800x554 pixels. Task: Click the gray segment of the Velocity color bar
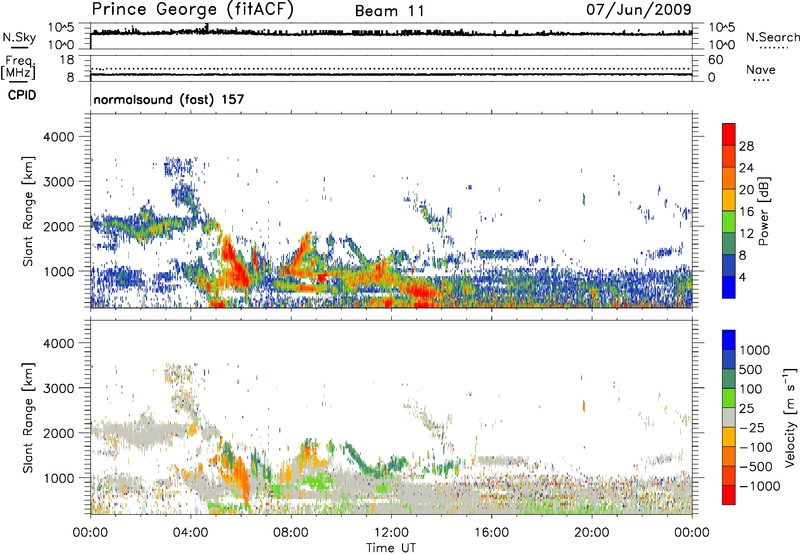pos(729,418)
